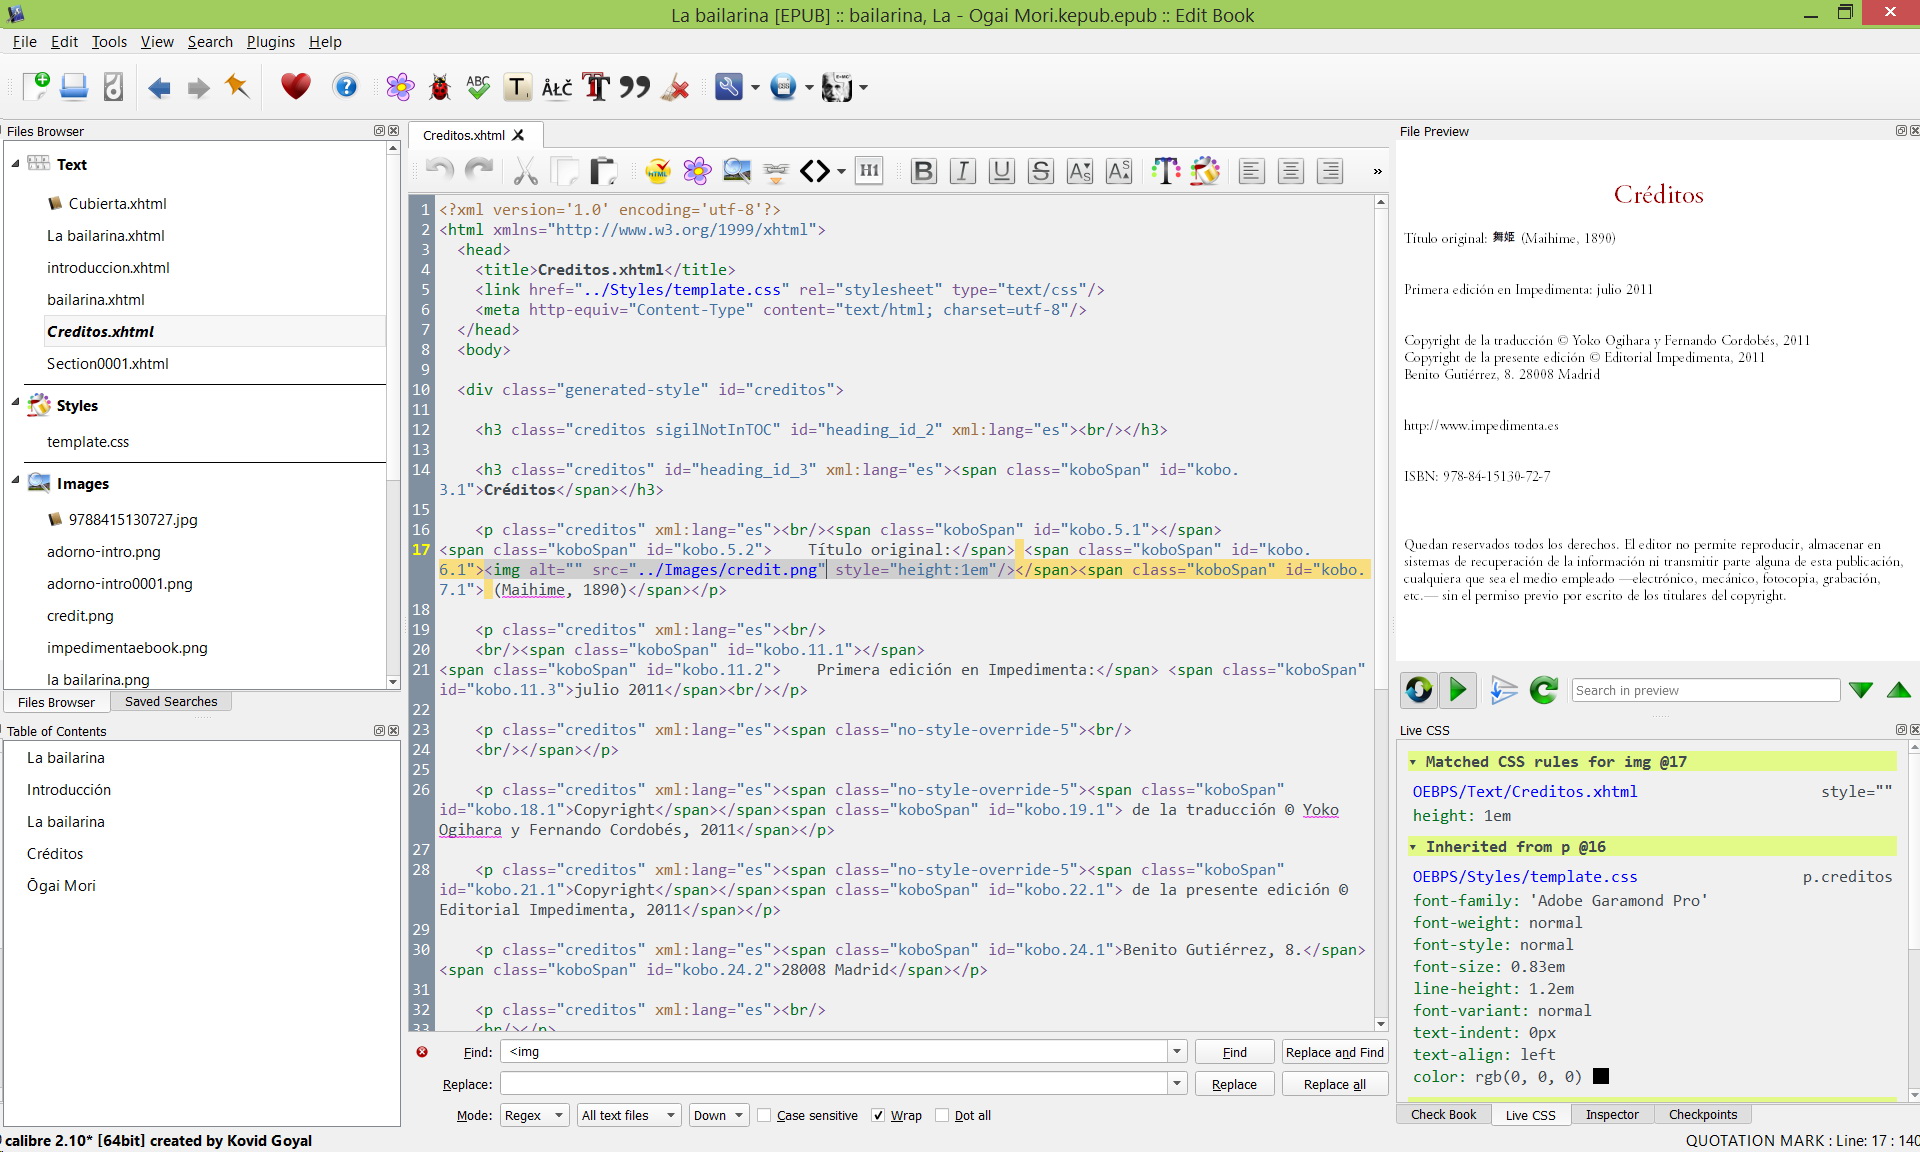Click the red heart donate icon
Image resolution: width=1920 pixels, height=1152 pixels.
295,87
